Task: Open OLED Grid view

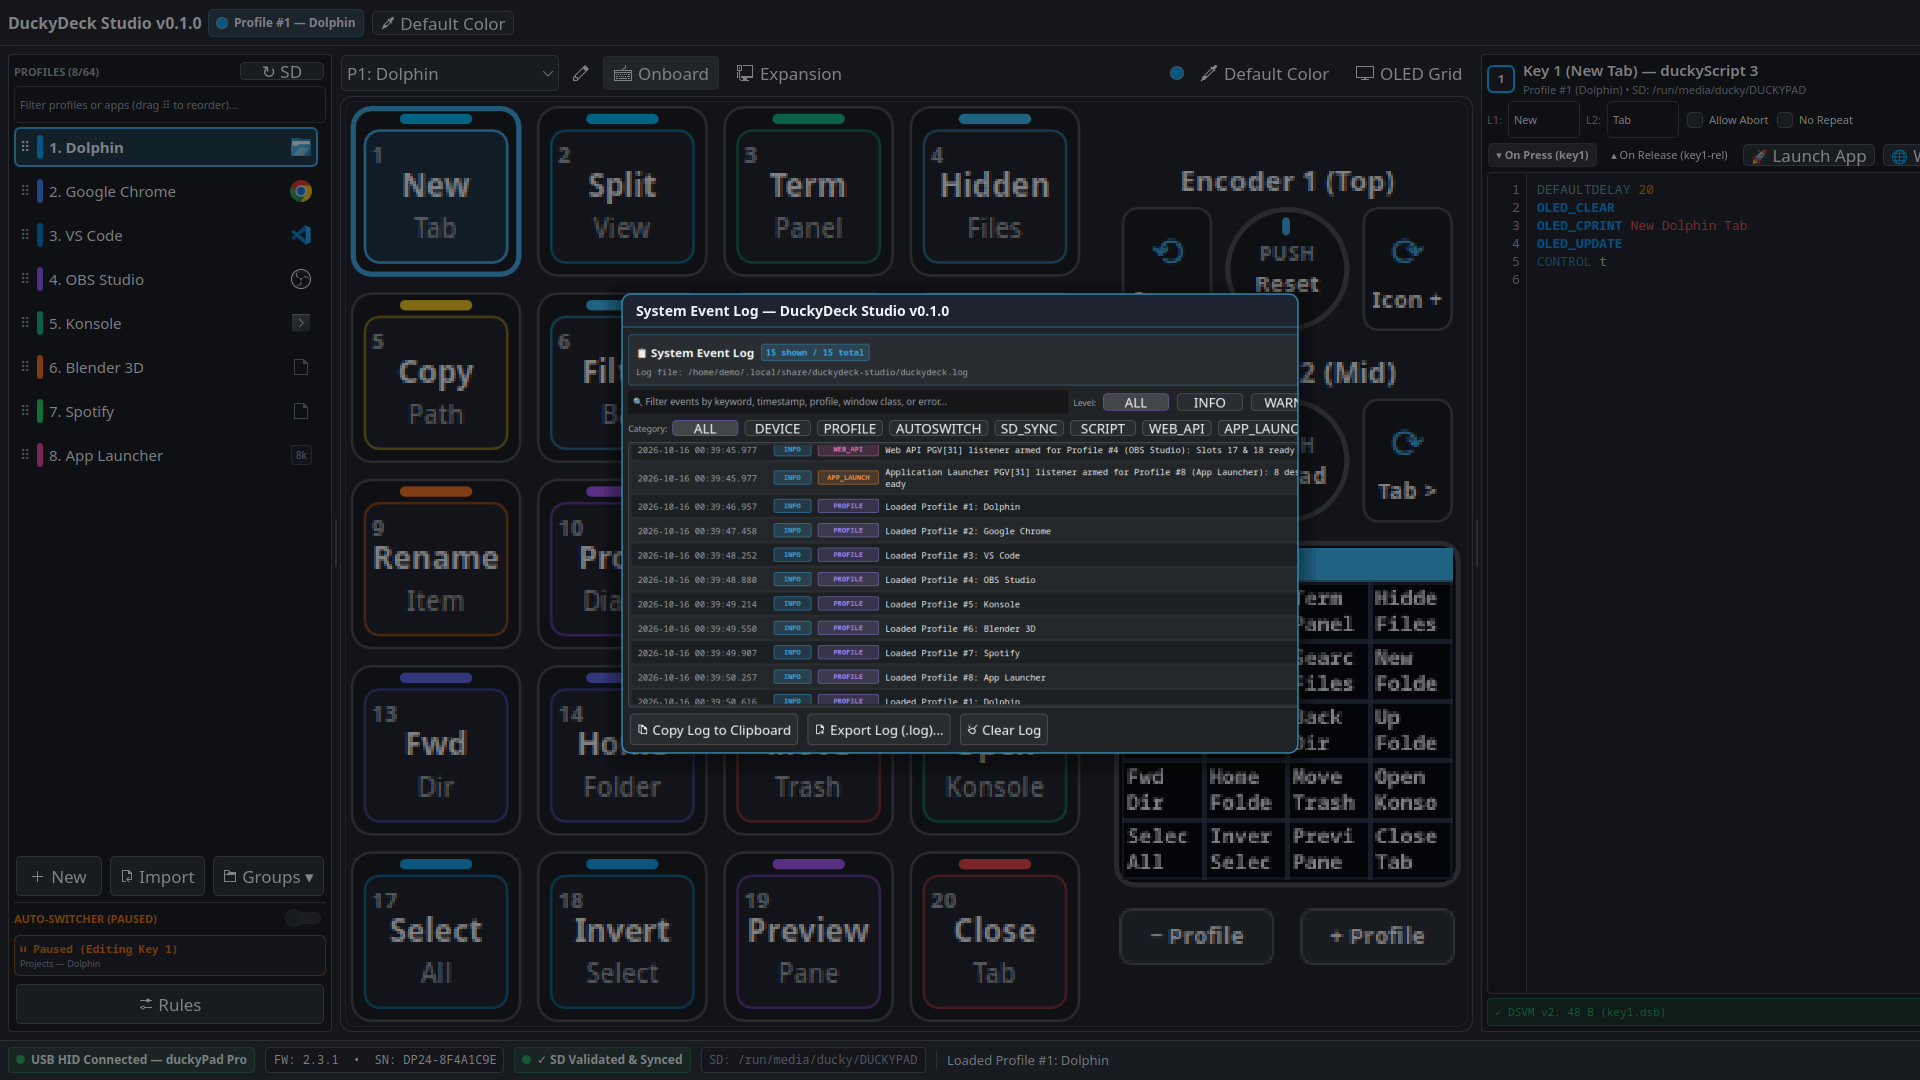Action: [1408, 74]
